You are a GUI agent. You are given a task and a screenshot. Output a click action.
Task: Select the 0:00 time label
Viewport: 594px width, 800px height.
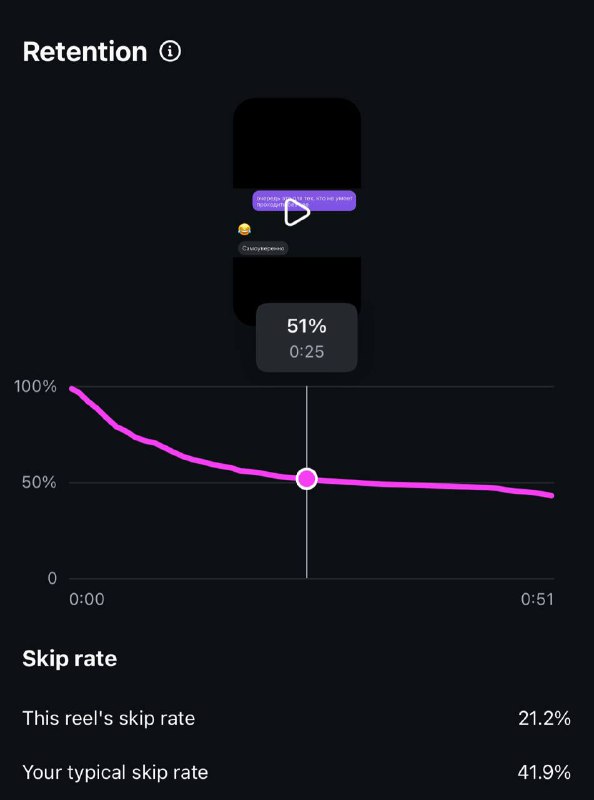tap(87, 599)
